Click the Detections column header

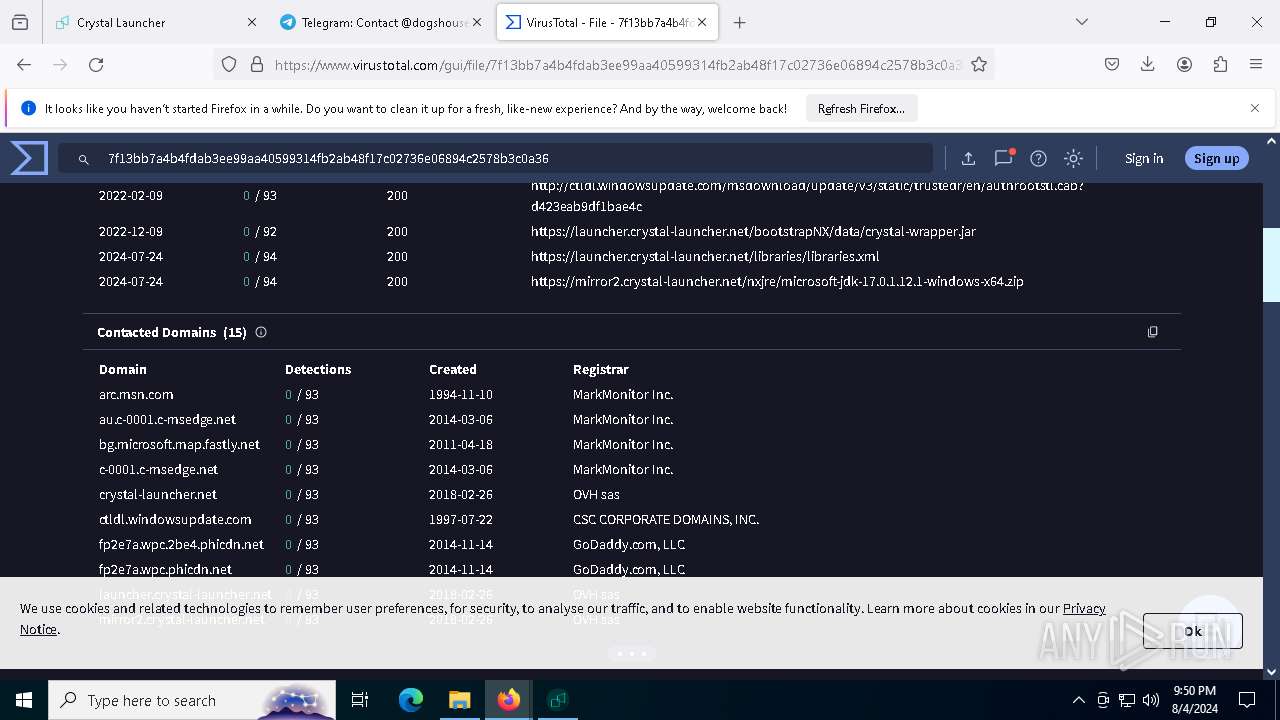click(x=318, y=369)
